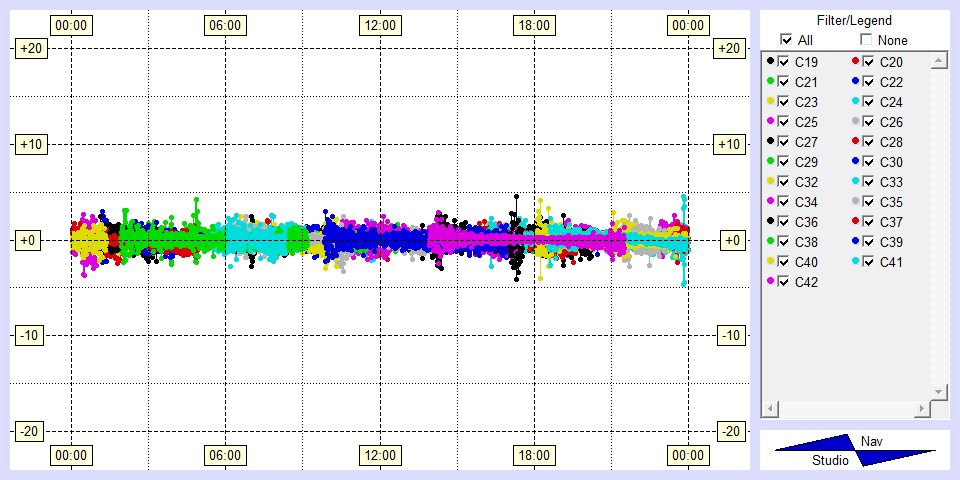This screenshot has height=480, width=960.
Task: Check the None filter checkbox
Action: click(x=866, y=40)
